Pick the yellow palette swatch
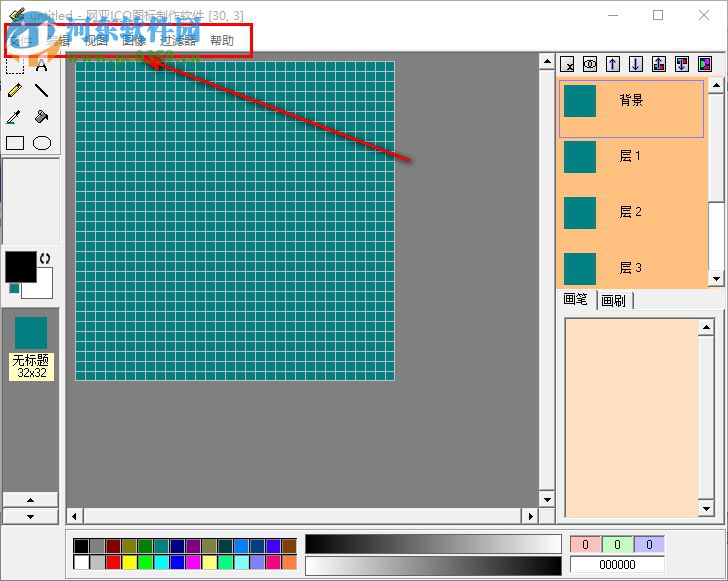The height and width of the screenshot is (581, 728). point(129,562)
